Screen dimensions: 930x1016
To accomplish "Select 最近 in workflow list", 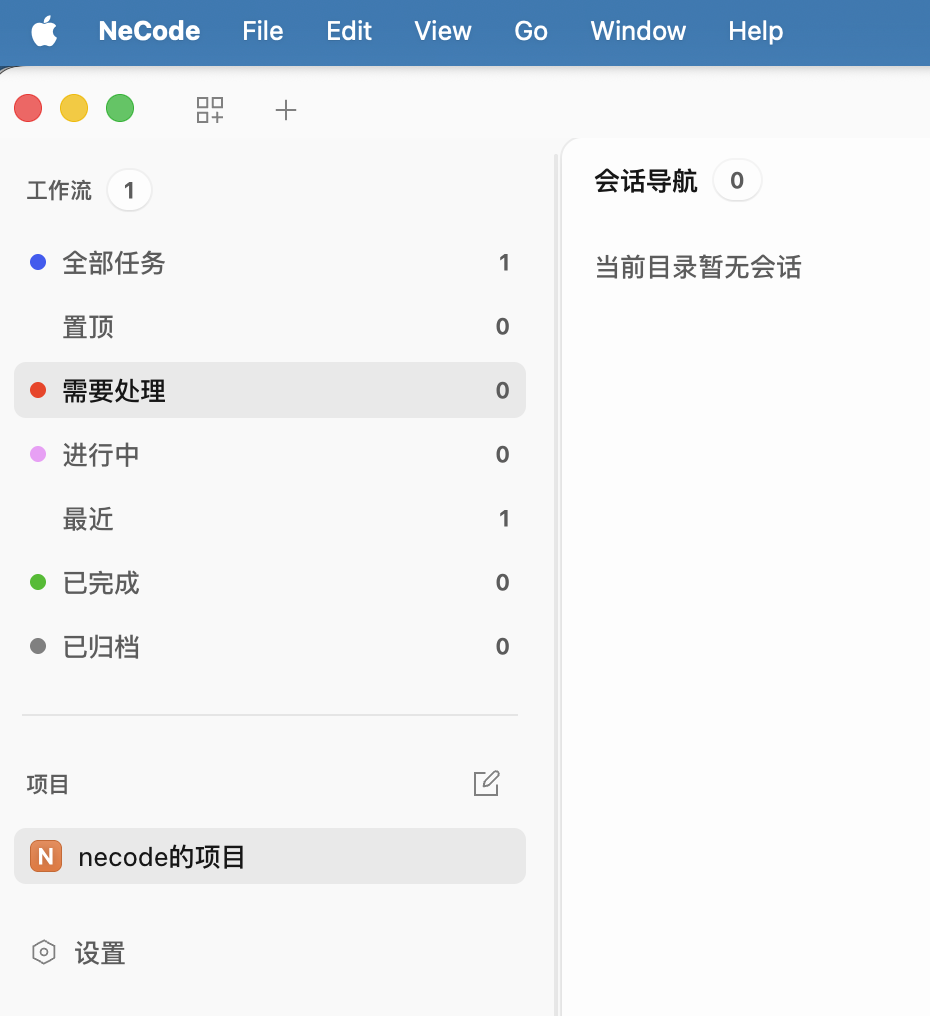I will pyautogui.click(x=270, y=518).
